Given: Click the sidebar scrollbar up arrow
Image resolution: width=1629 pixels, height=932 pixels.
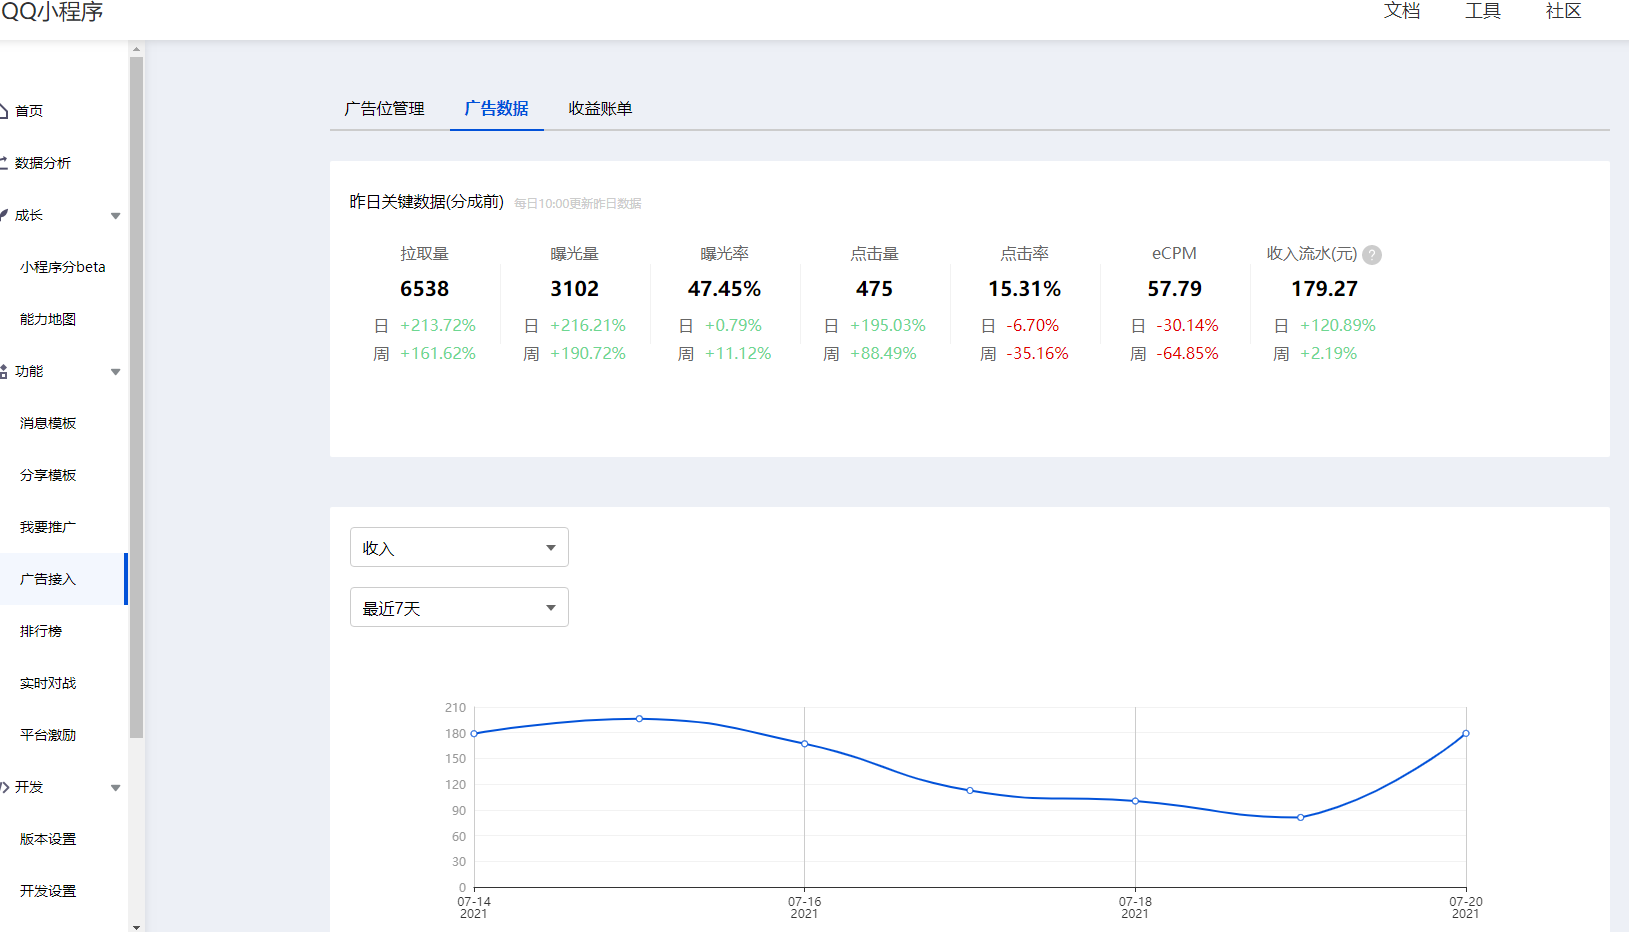Looking at the screenshot, I should pos(136,49).
